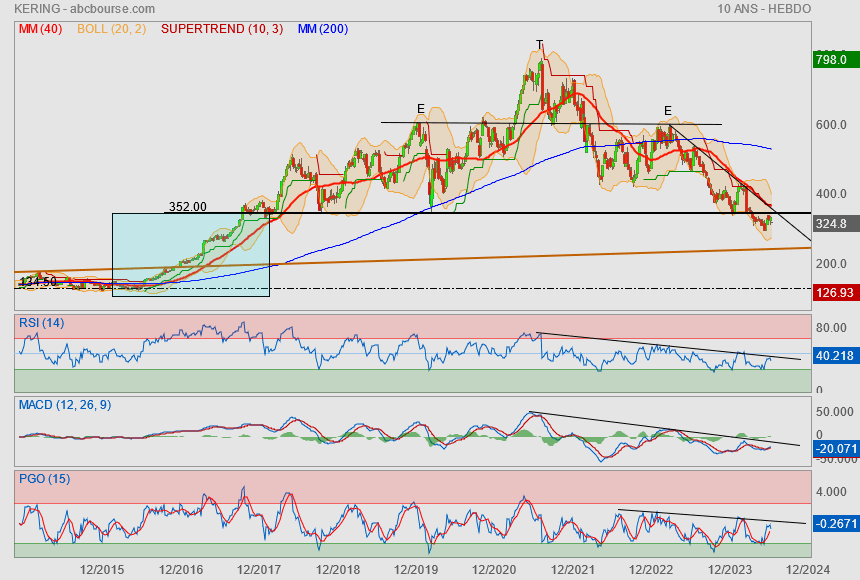Select the "MM (40)" legend label
860x580 pixels.
point(41,29)
